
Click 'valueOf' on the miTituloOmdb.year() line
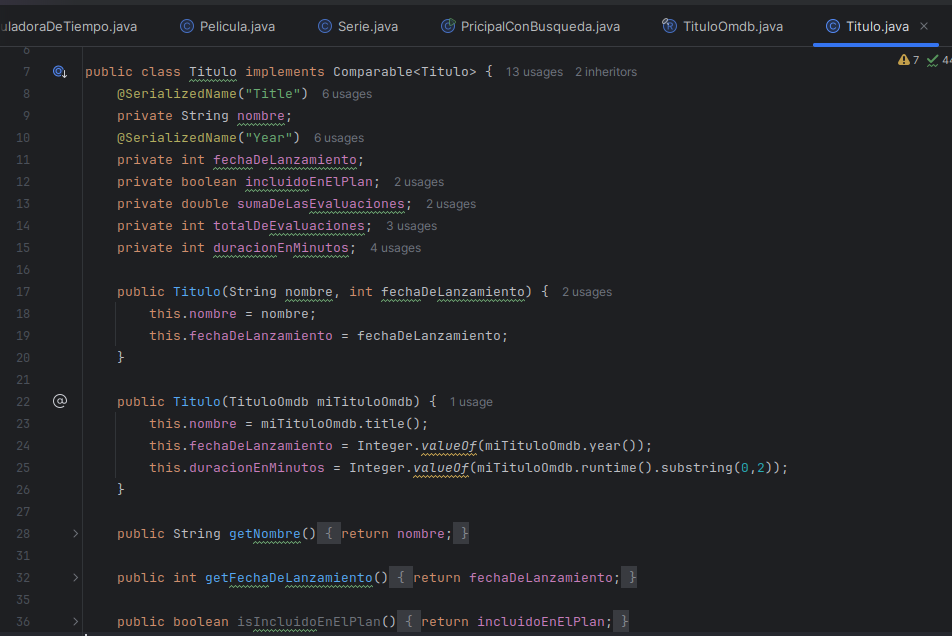tap(449, 445)
